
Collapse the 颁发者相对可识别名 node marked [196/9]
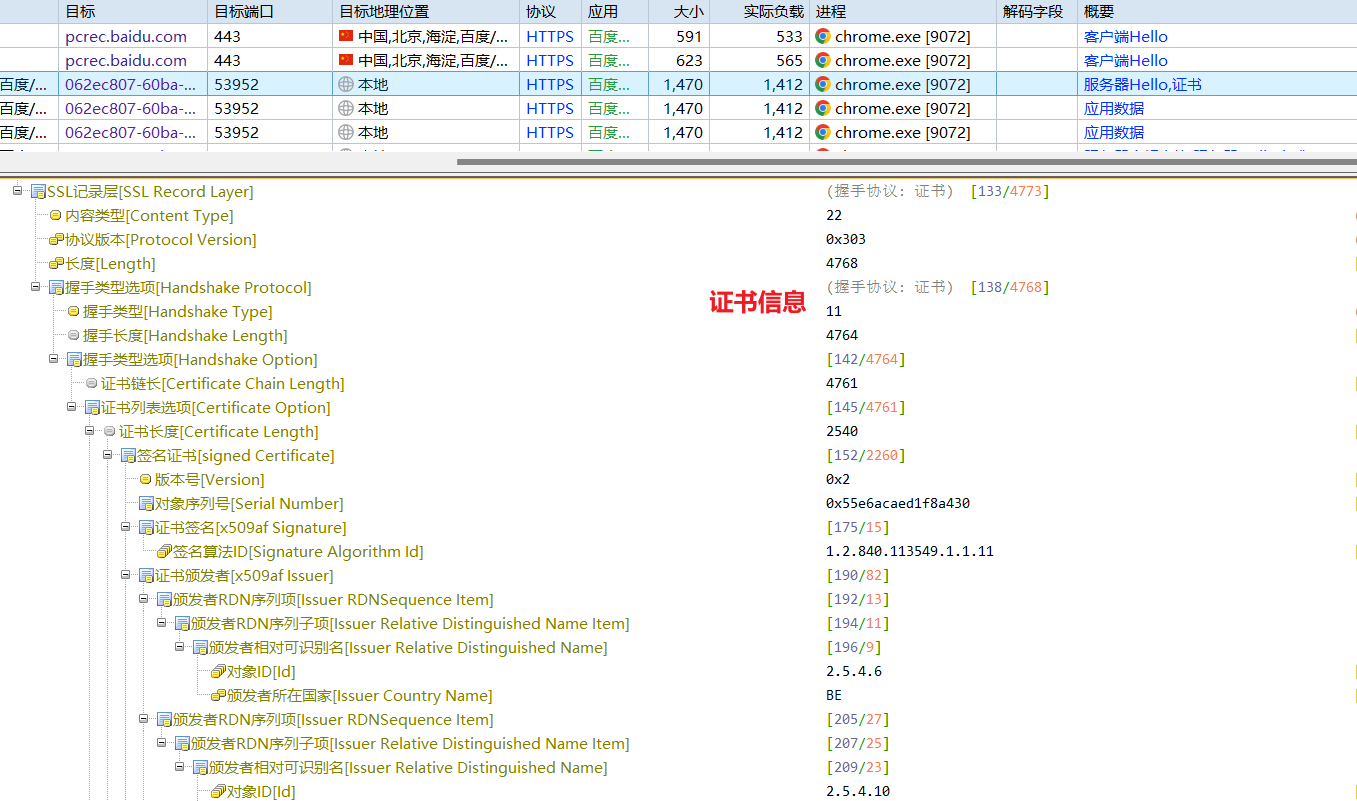(x=179, y=647)
